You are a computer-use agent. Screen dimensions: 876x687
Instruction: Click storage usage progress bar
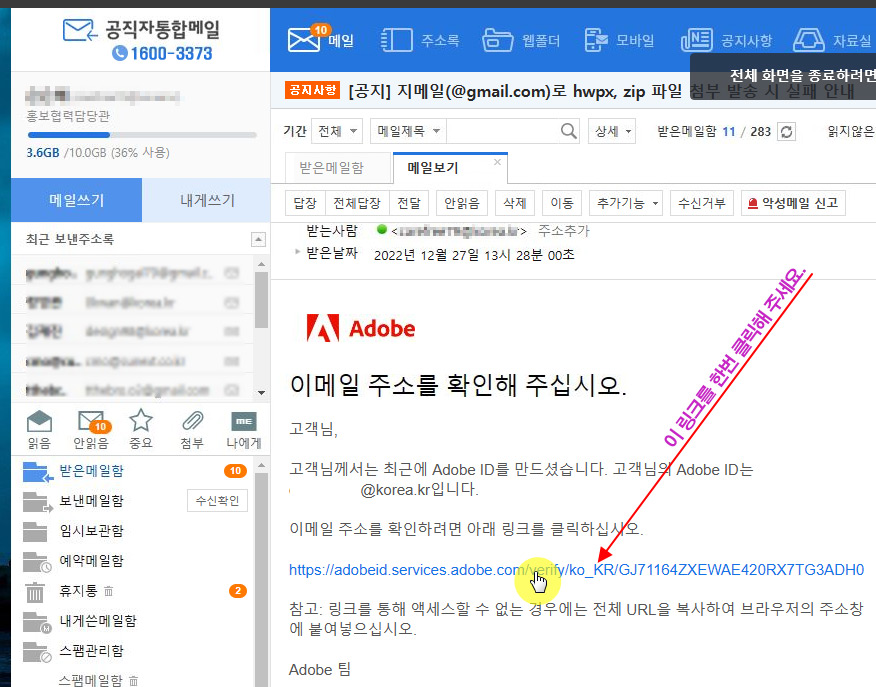point(142,135)
